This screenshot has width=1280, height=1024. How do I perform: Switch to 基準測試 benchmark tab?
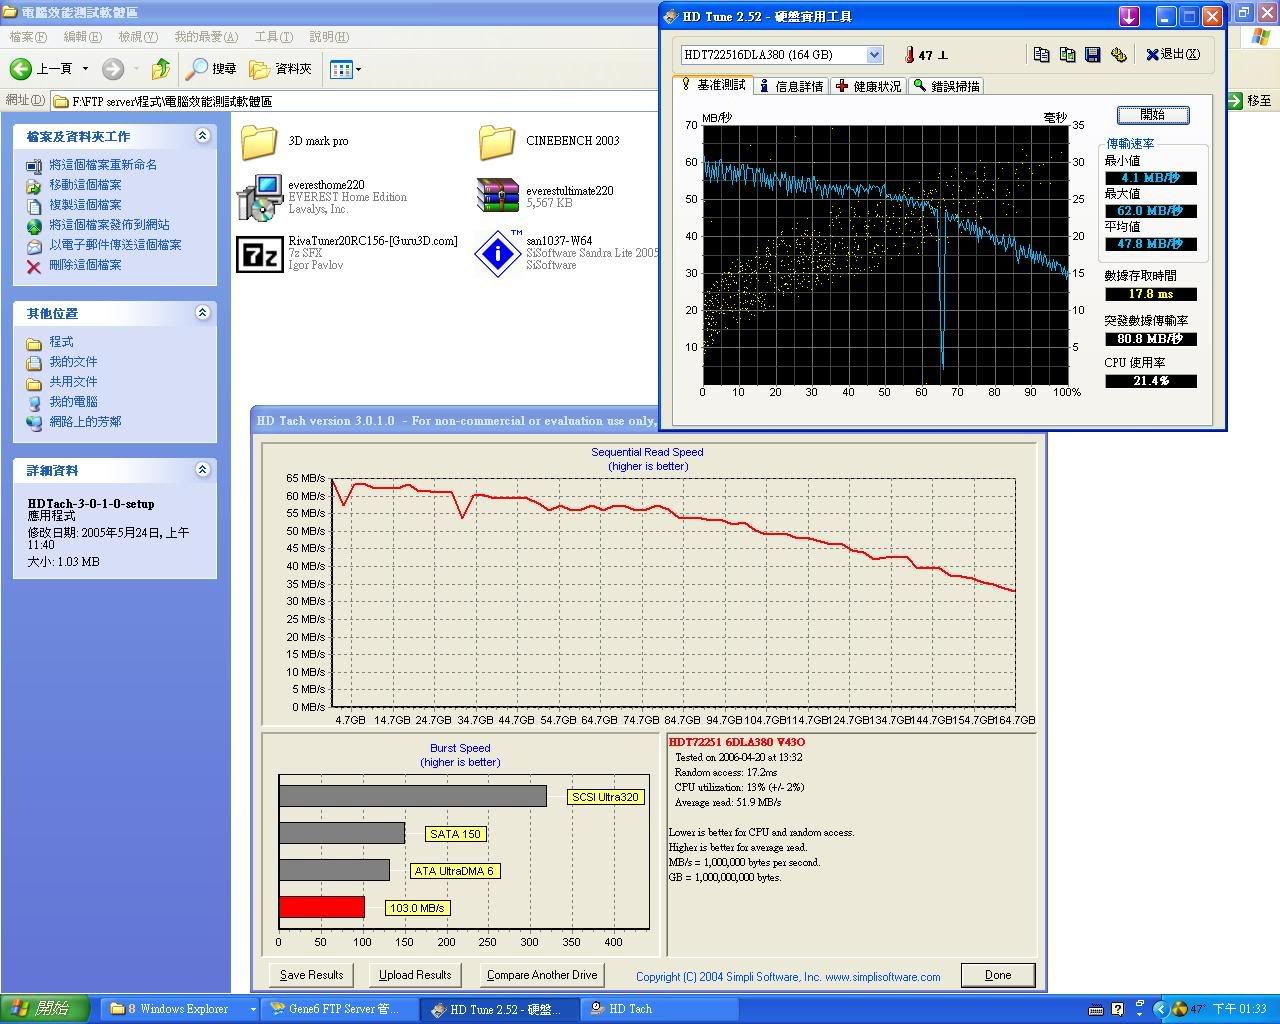click(712, 86)
